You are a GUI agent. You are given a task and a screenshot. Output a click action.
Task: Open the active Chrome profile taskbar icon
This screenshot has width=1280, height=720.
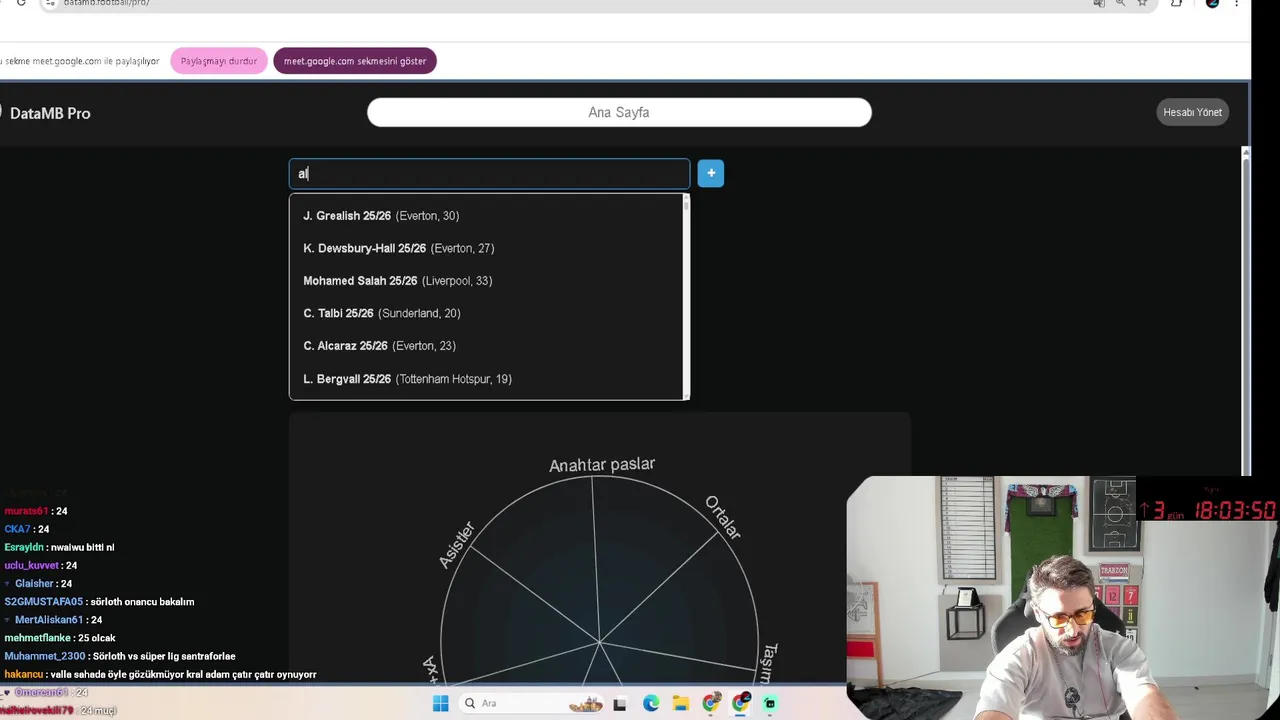[741, 703]
